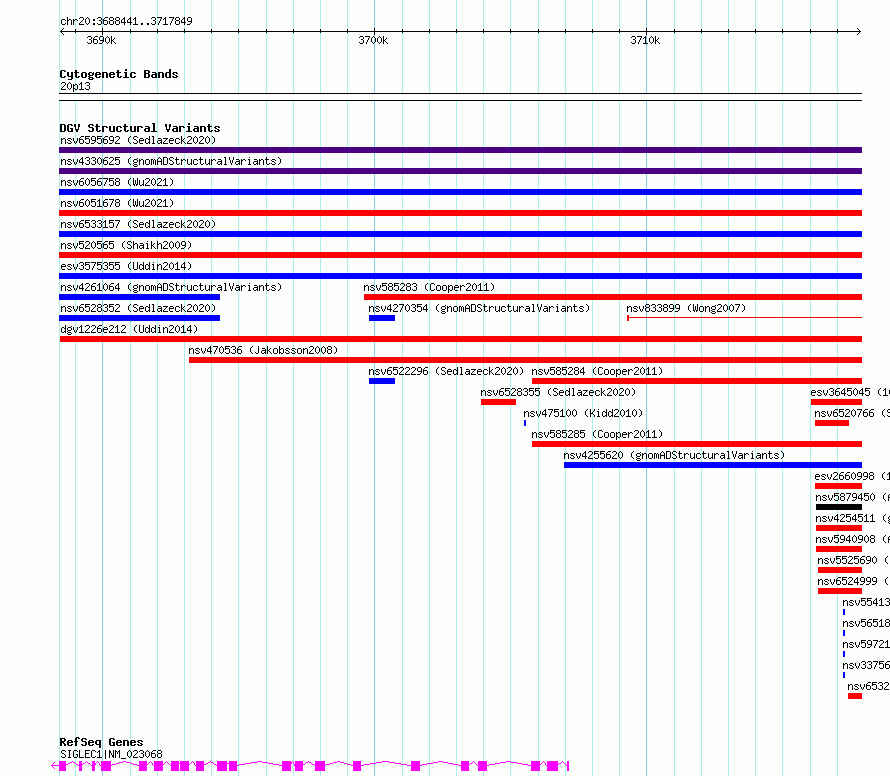Open SIGLEC1|NM_023068 gene label
The width and height of the screenshot is (890, 776).
click(111, 754)
